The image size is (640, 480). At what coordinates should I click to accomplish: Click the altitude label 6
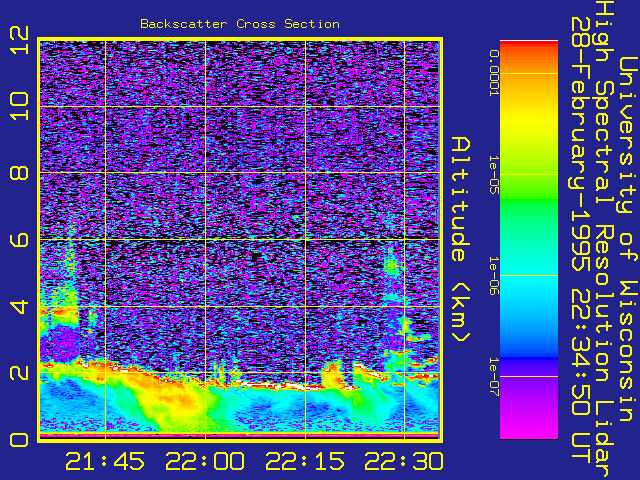coord(19,239)
